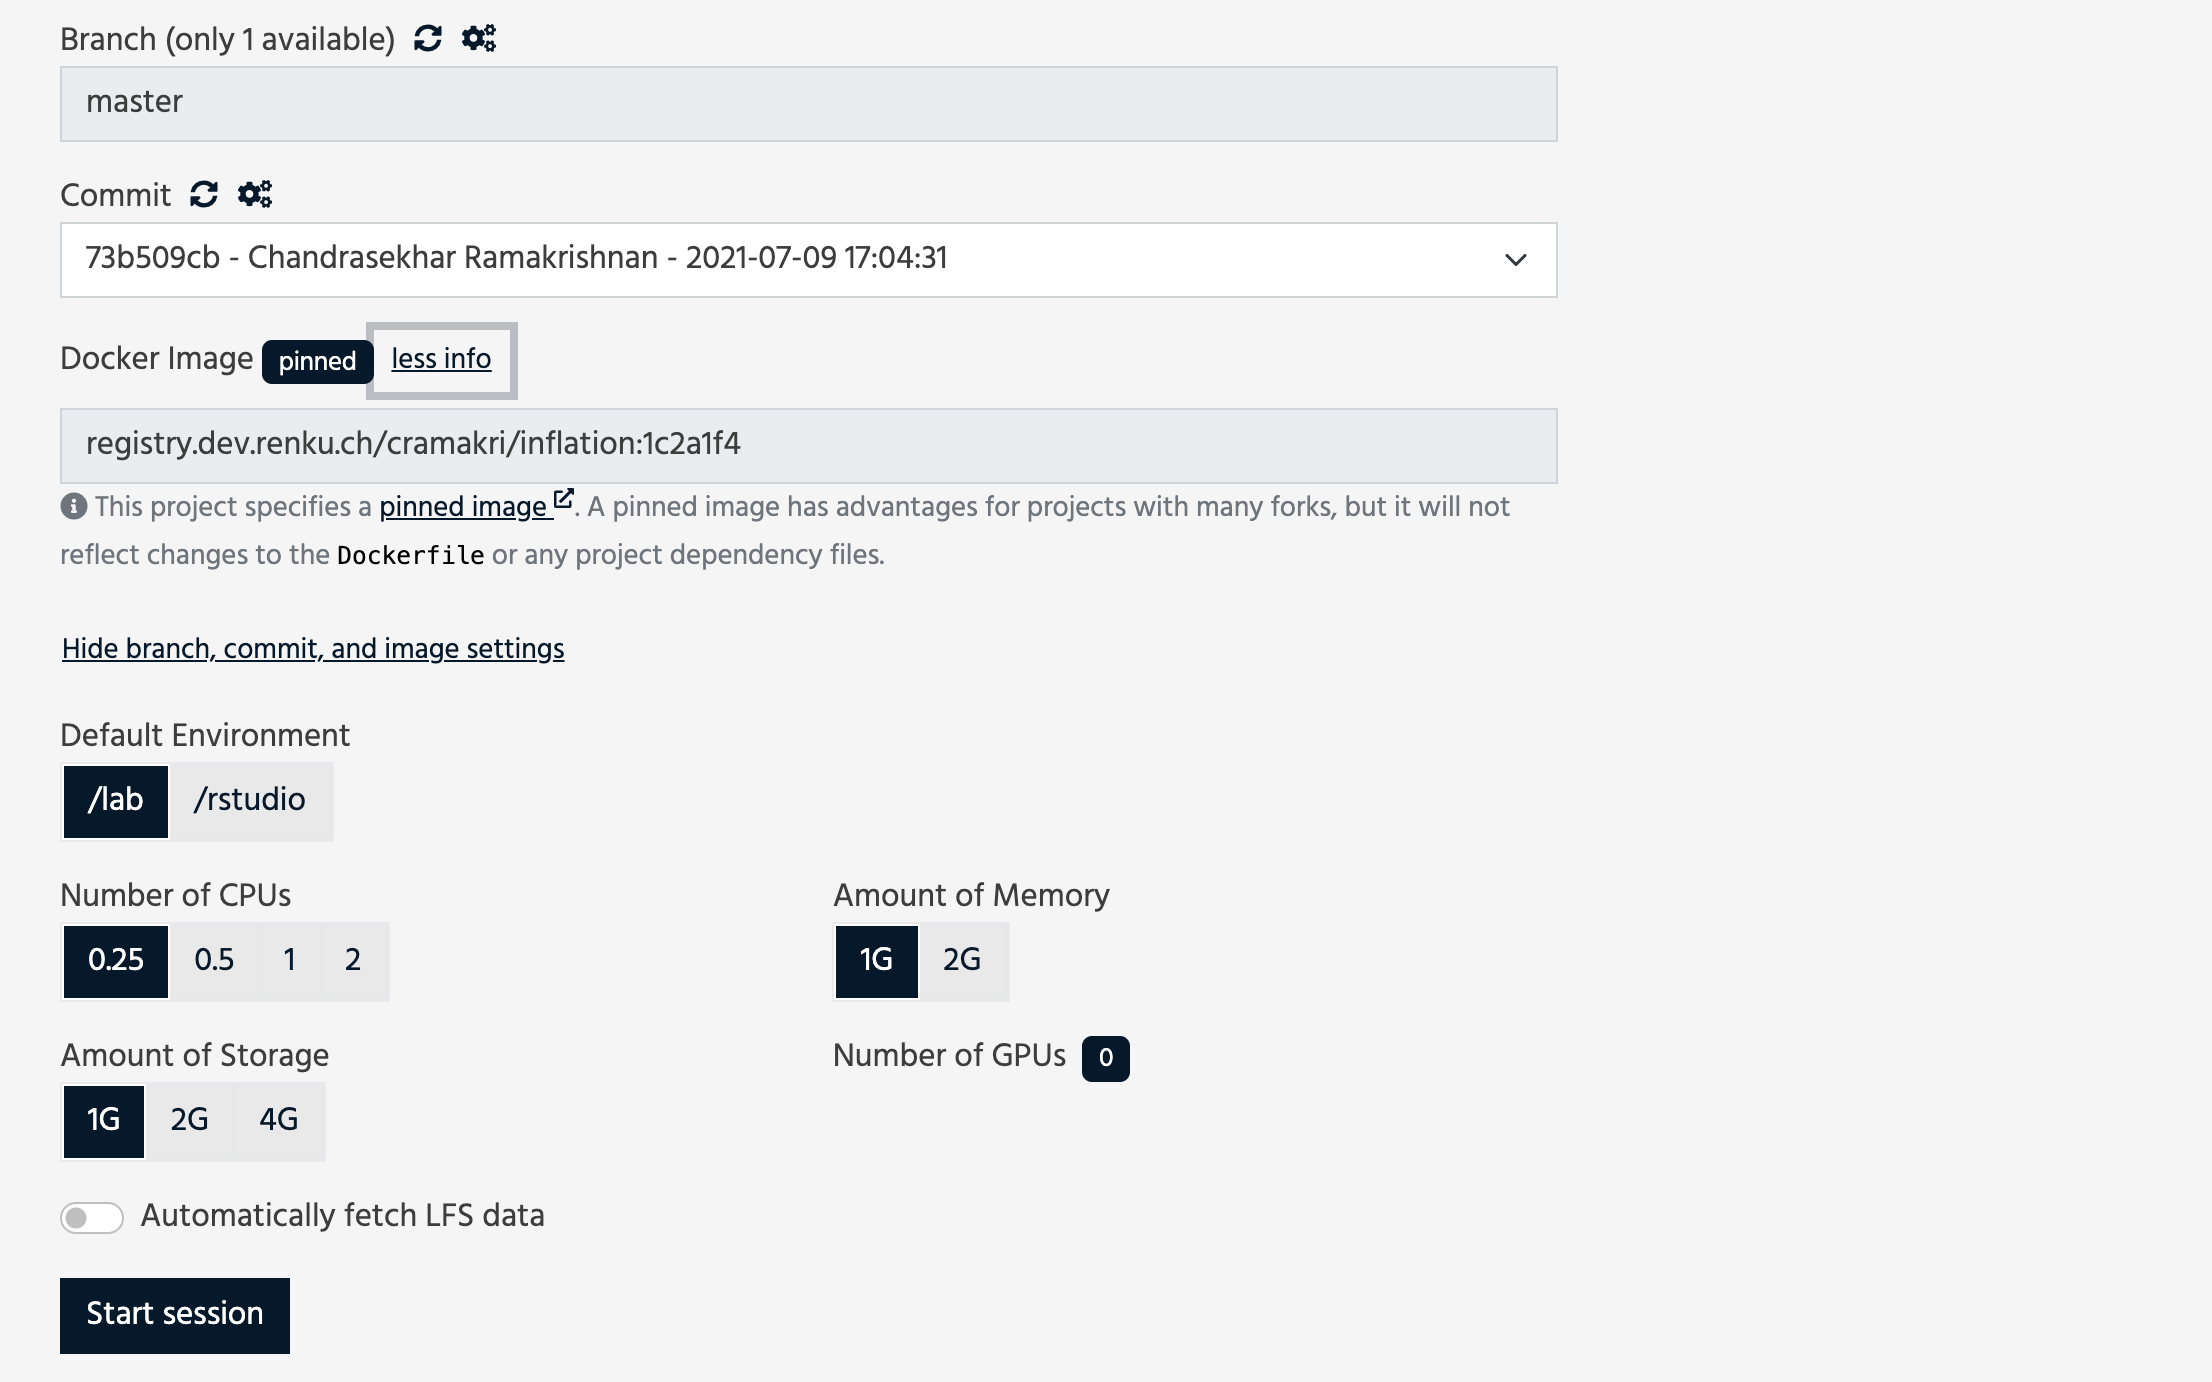2212x1382 pixels.
Task: Click the info icon about the pinned image
Action: click(73, 506)
